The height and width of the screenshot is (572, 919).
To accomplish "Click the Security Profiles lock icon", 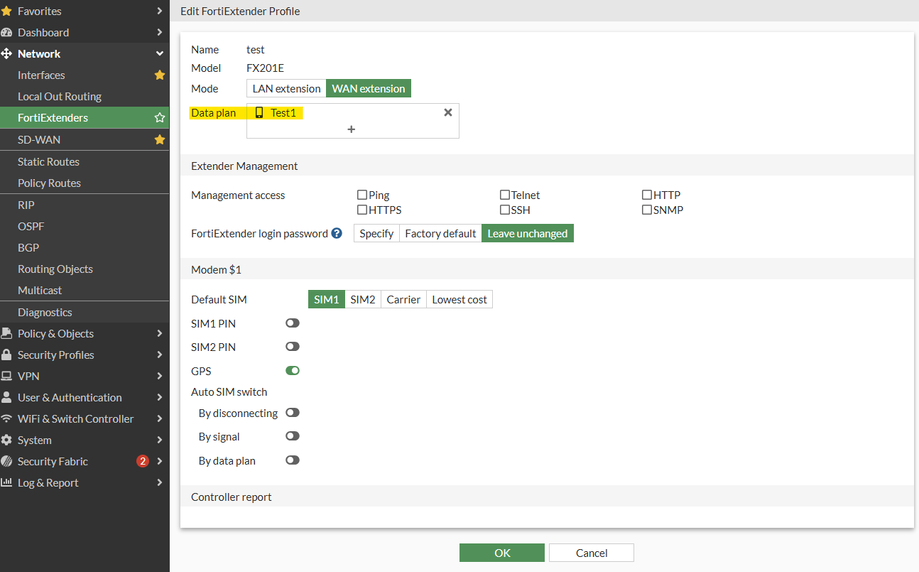I will pyautogui.click(x=6, y=355).
